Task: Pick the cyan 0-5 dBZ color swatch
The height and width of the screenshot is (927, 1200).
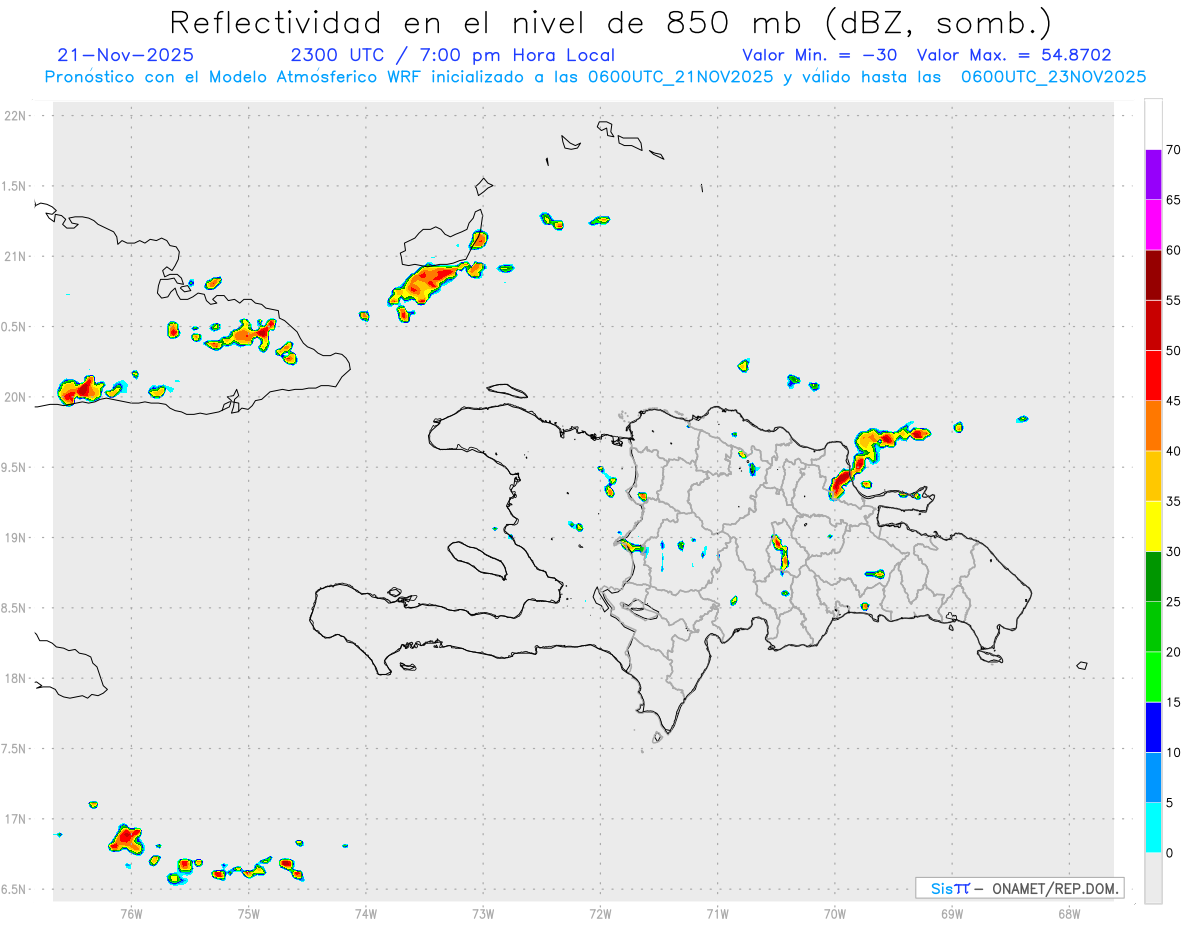Action: [x=1153, y=828]
